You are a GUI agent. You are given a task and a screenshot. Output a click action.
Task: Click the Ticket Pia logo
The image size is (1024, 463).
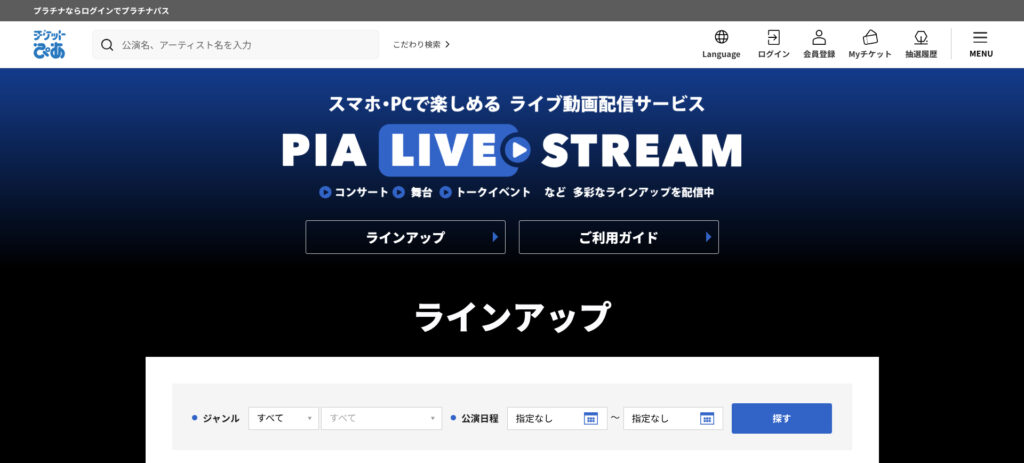pos(49,44)
